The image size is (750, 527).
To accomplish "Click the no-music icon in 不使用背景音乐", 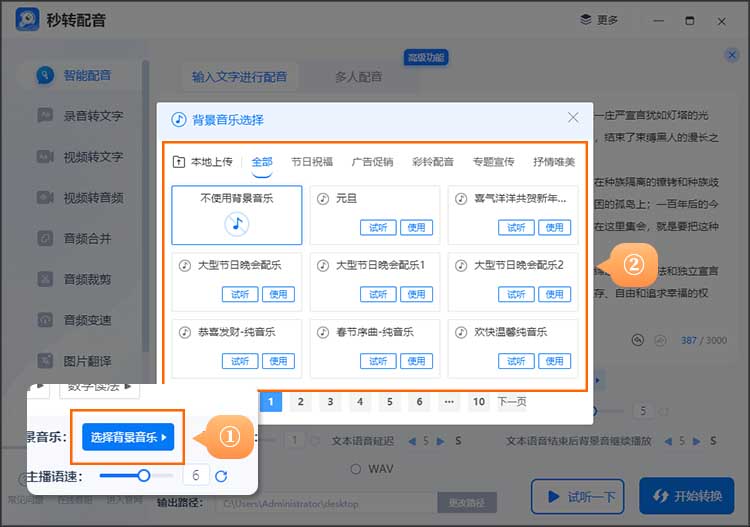I will point(237,224).
